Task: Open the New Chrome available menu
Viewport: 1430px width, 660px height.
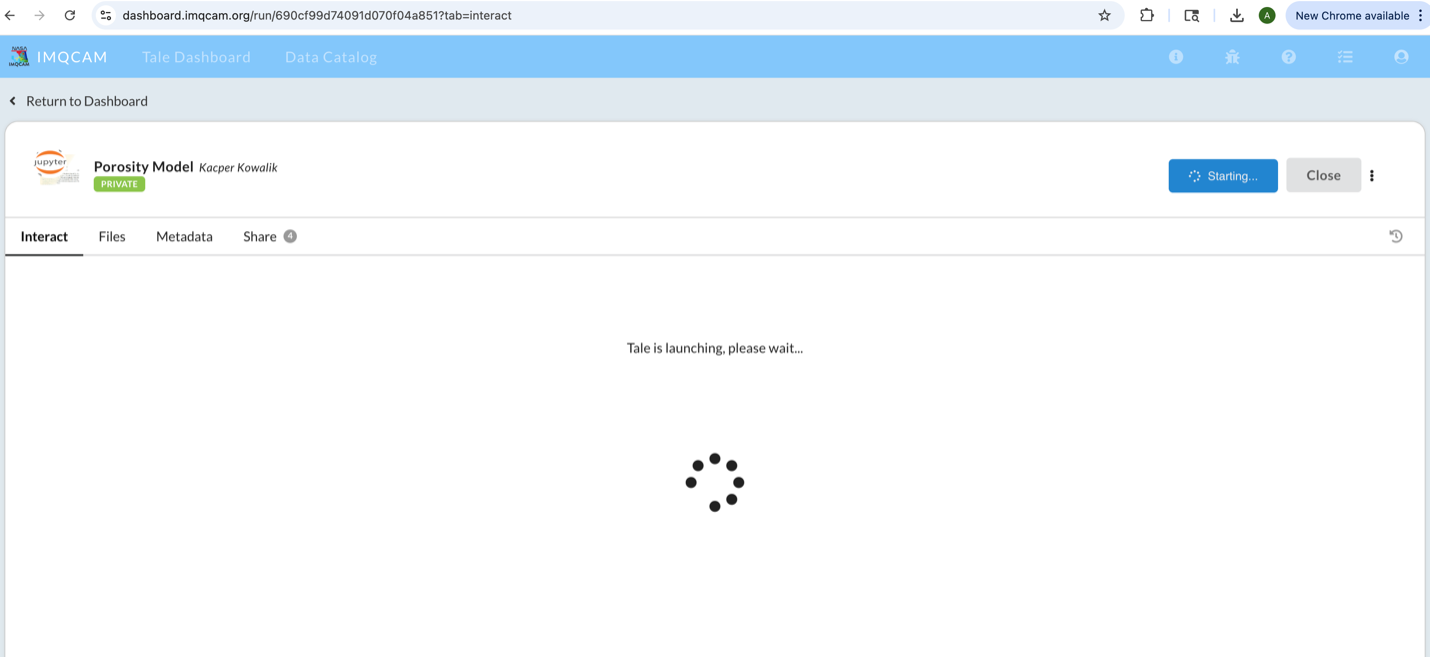Action: tap(1356, 15)
